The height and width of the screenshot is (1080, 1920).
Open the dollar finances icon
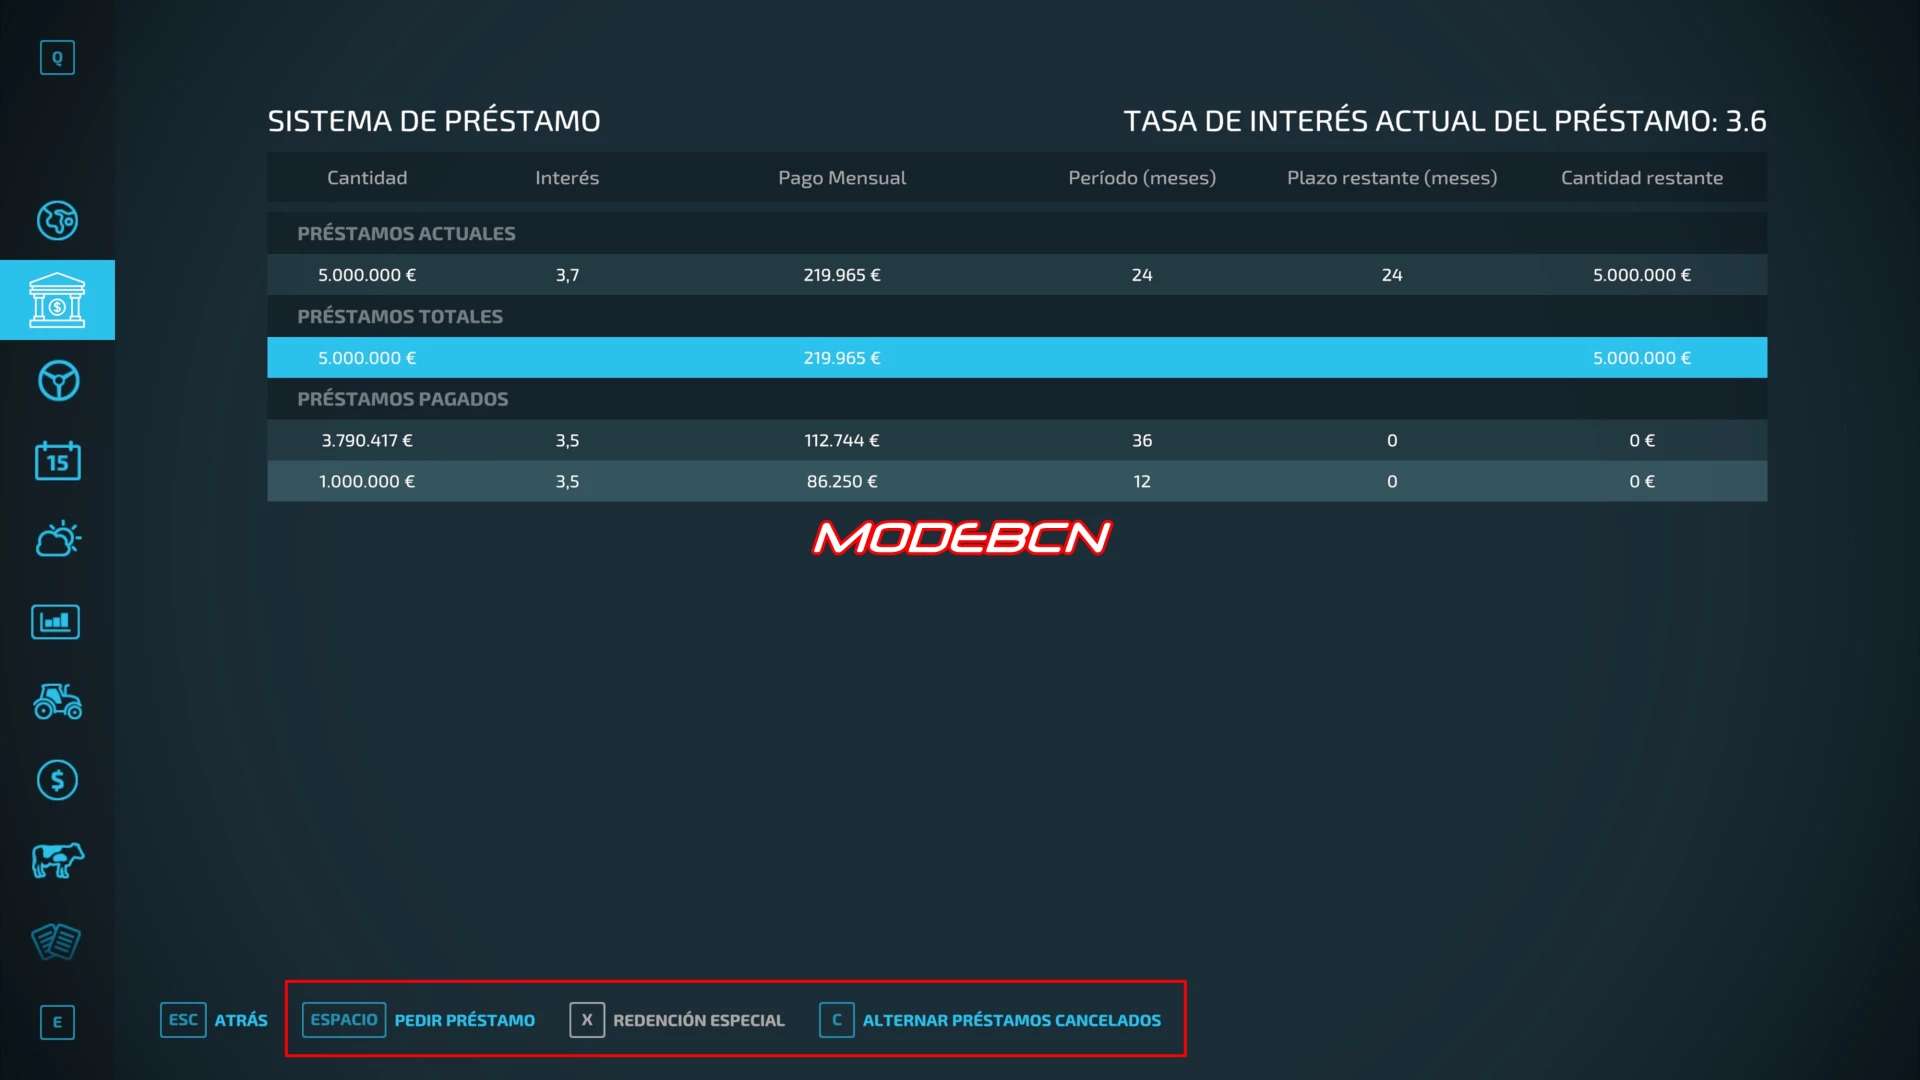(x=57, y=780)
